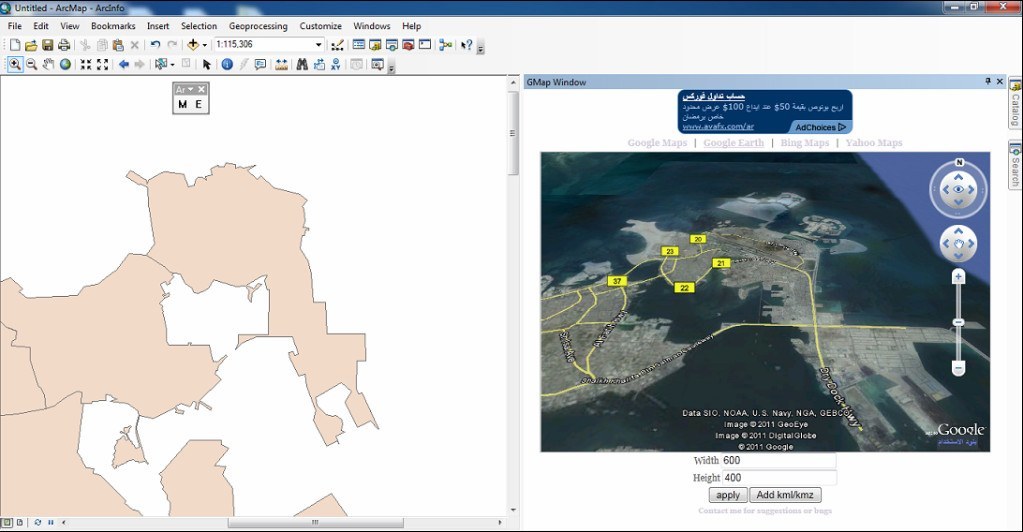The width and height of the screenshot is (1023, 532).
Task: Click north N on look compass
Action: 959,163
